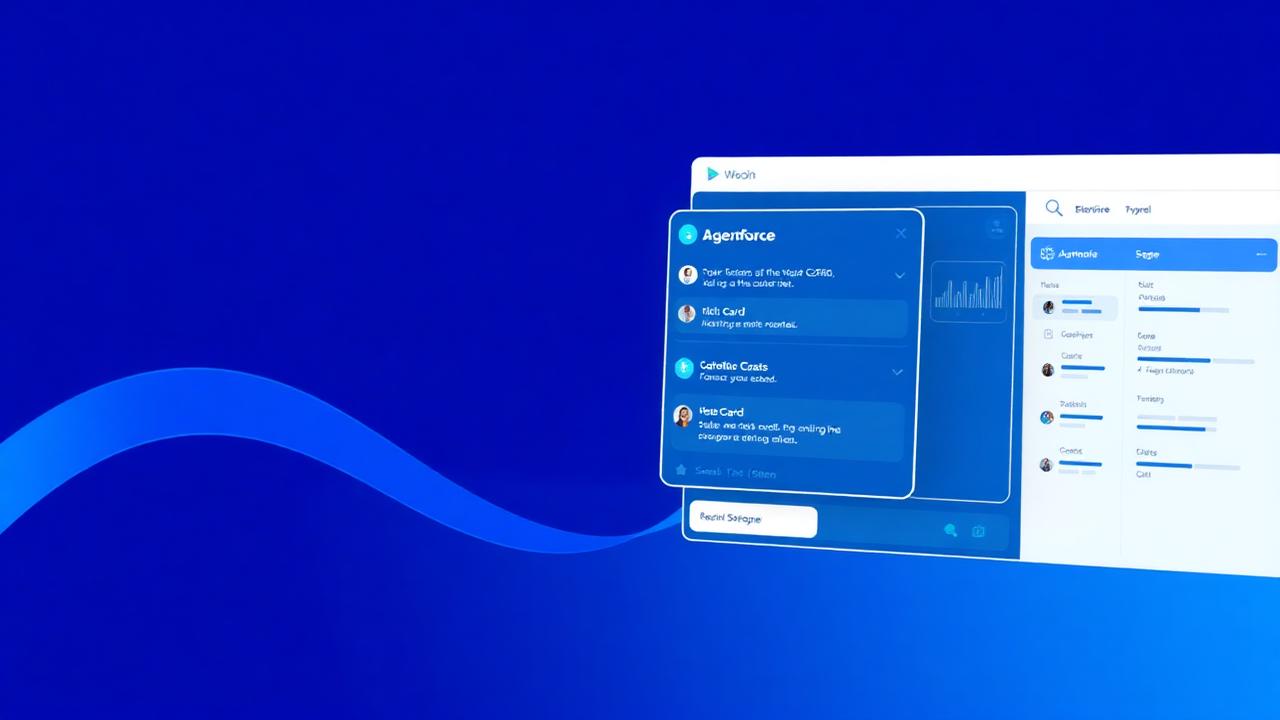The width and height of the screenshot is (1280, 720).
Task: Focus the white message input field
Action: 753,521
